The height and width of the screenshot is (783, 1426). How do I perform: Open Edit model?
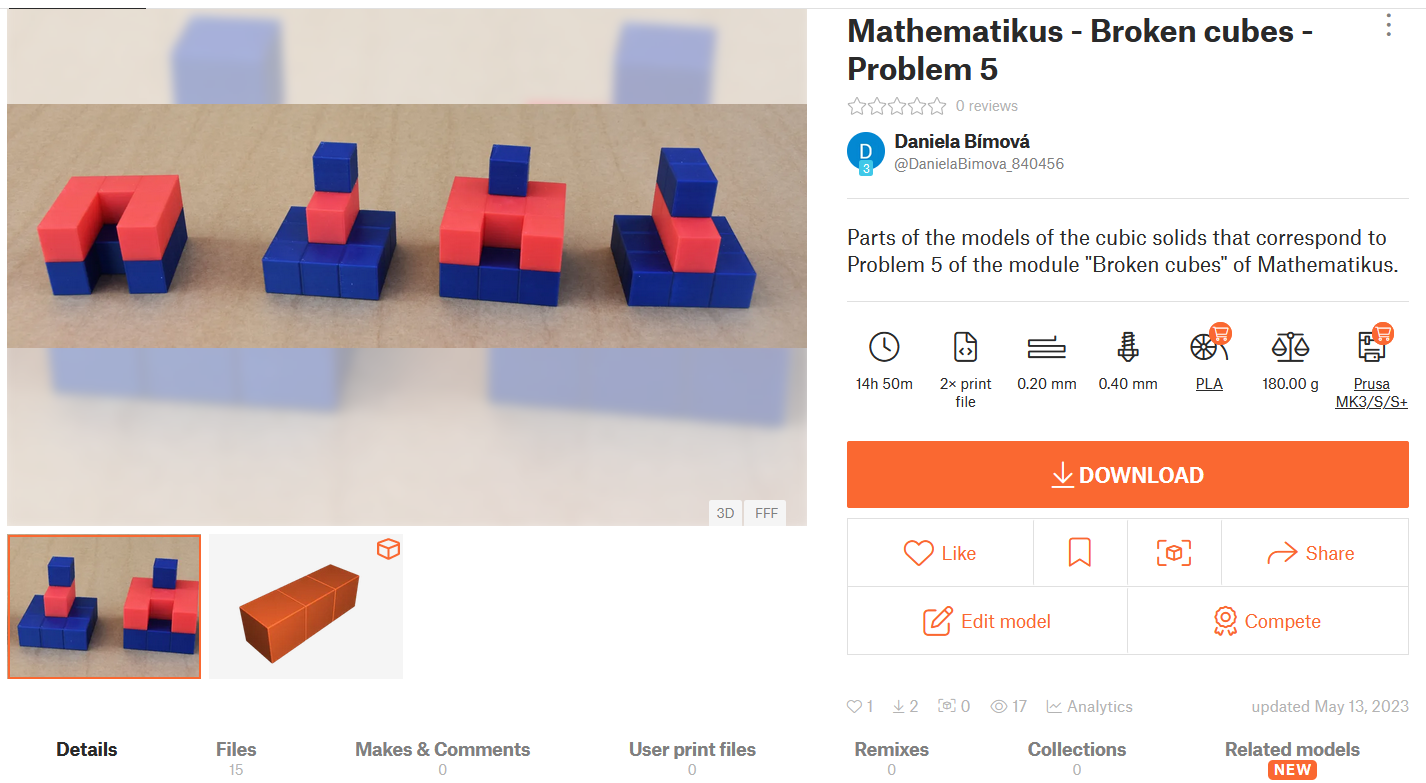pos(987,621)
